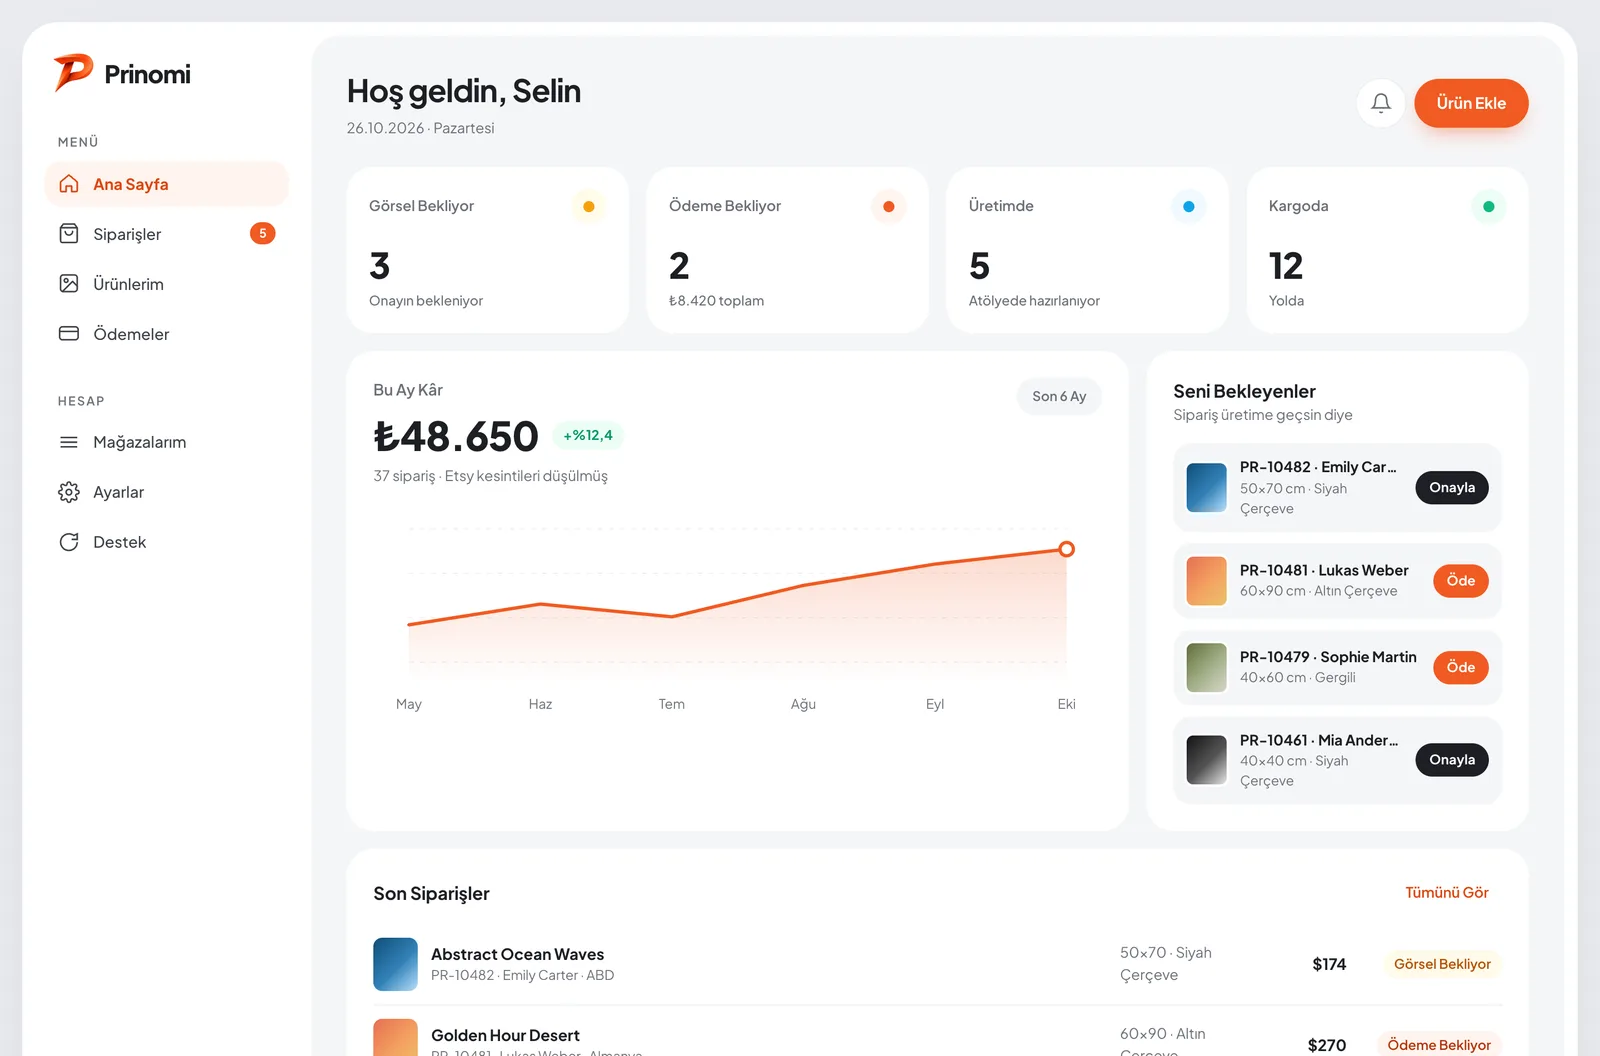Viewport: 1600px width, 1056px height.
Task: Click the Ürün Ekle button
Action: click(x=1471, y=103)
